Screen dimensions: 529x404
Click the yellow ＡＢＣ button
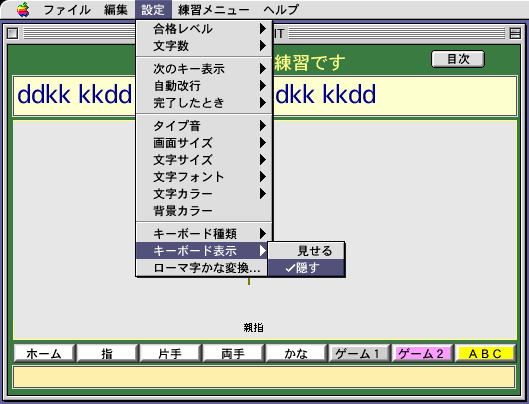[485, 353]
